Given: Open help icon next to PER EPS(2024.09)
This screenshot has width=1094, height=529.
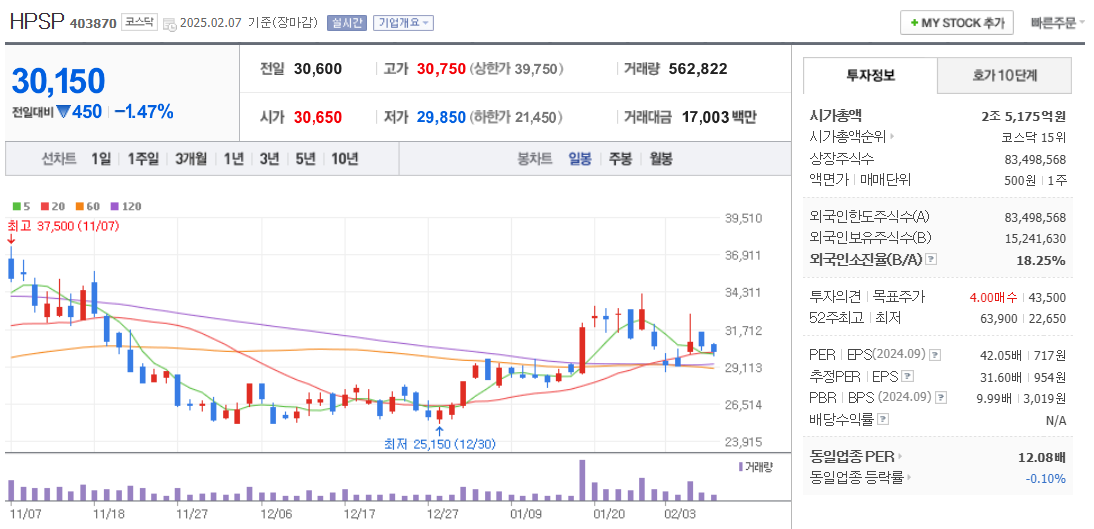Looking at the screenshot, I should (x=935, y=355).
